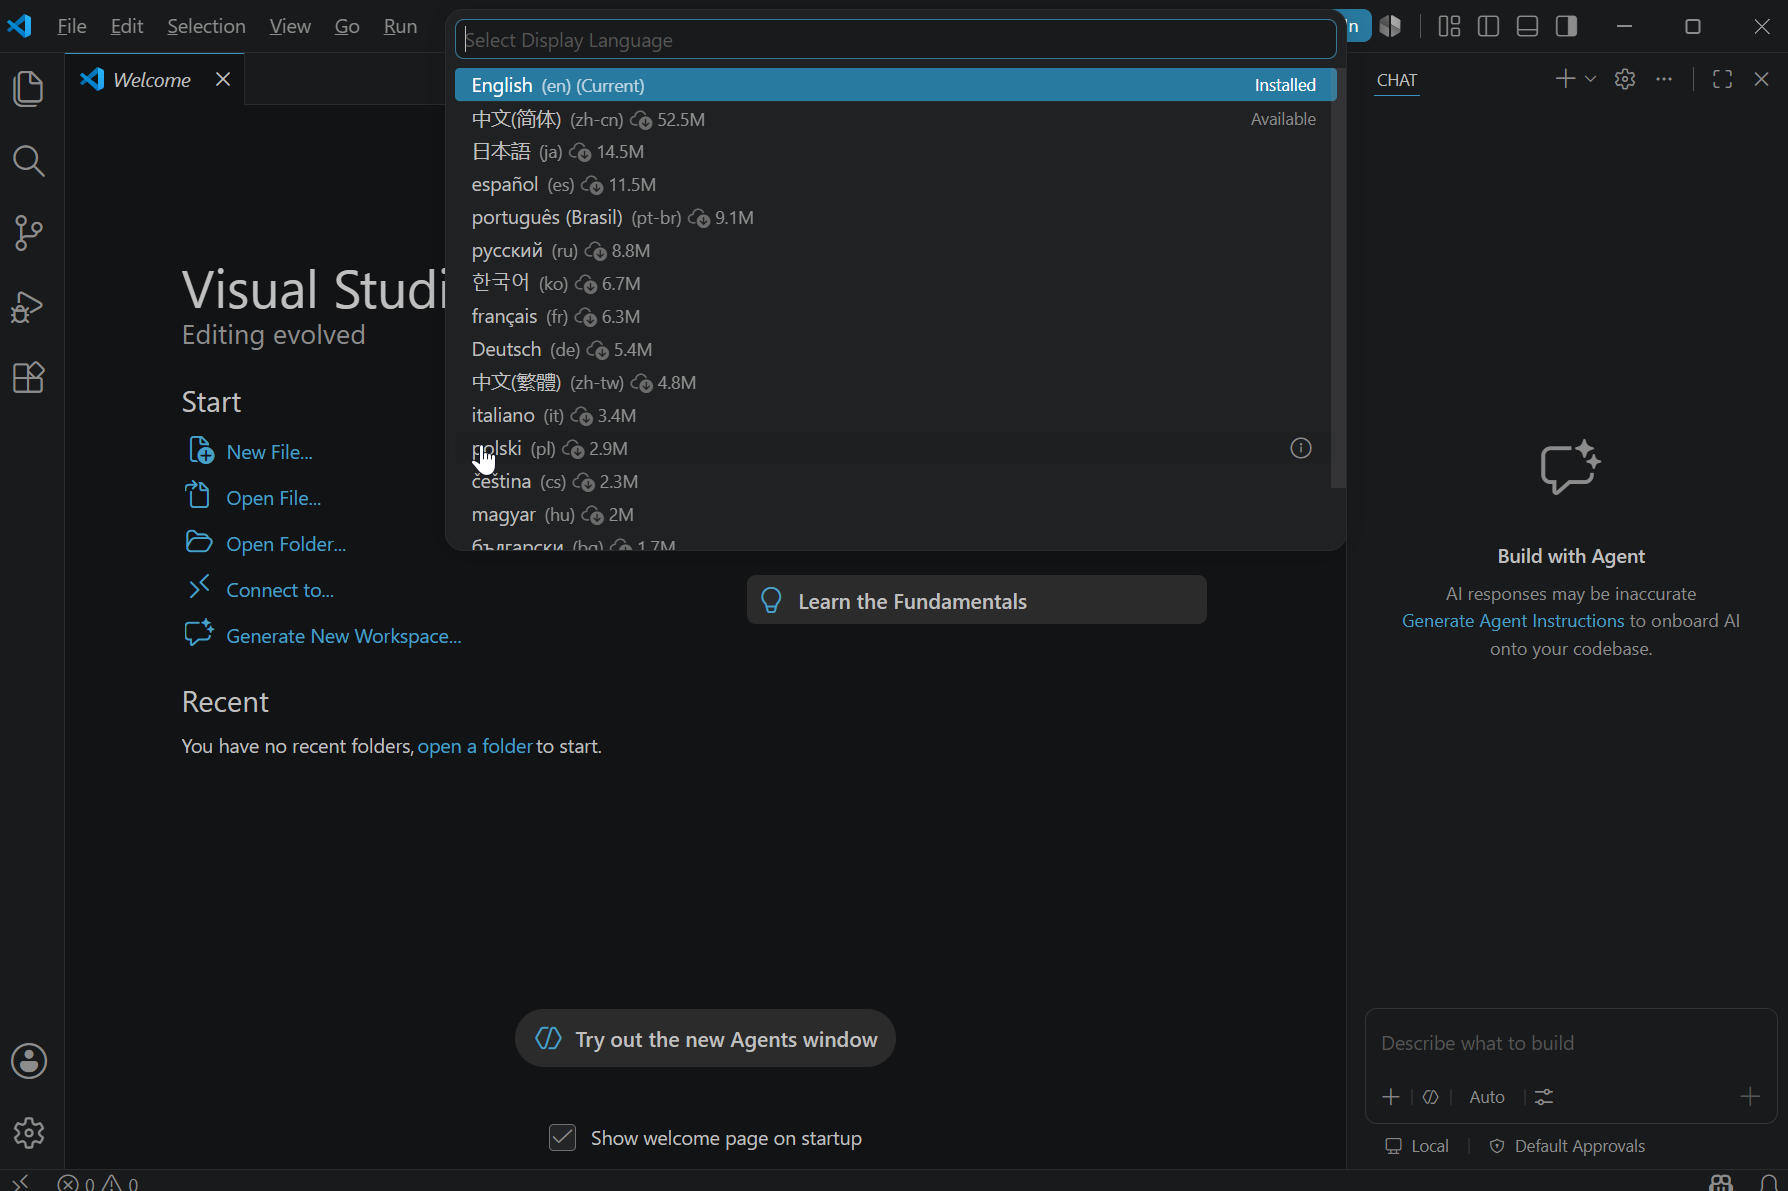This screenshot has height=1191, width=1788.
Task: Choose español (es) language
Action: tap(896, 185)
